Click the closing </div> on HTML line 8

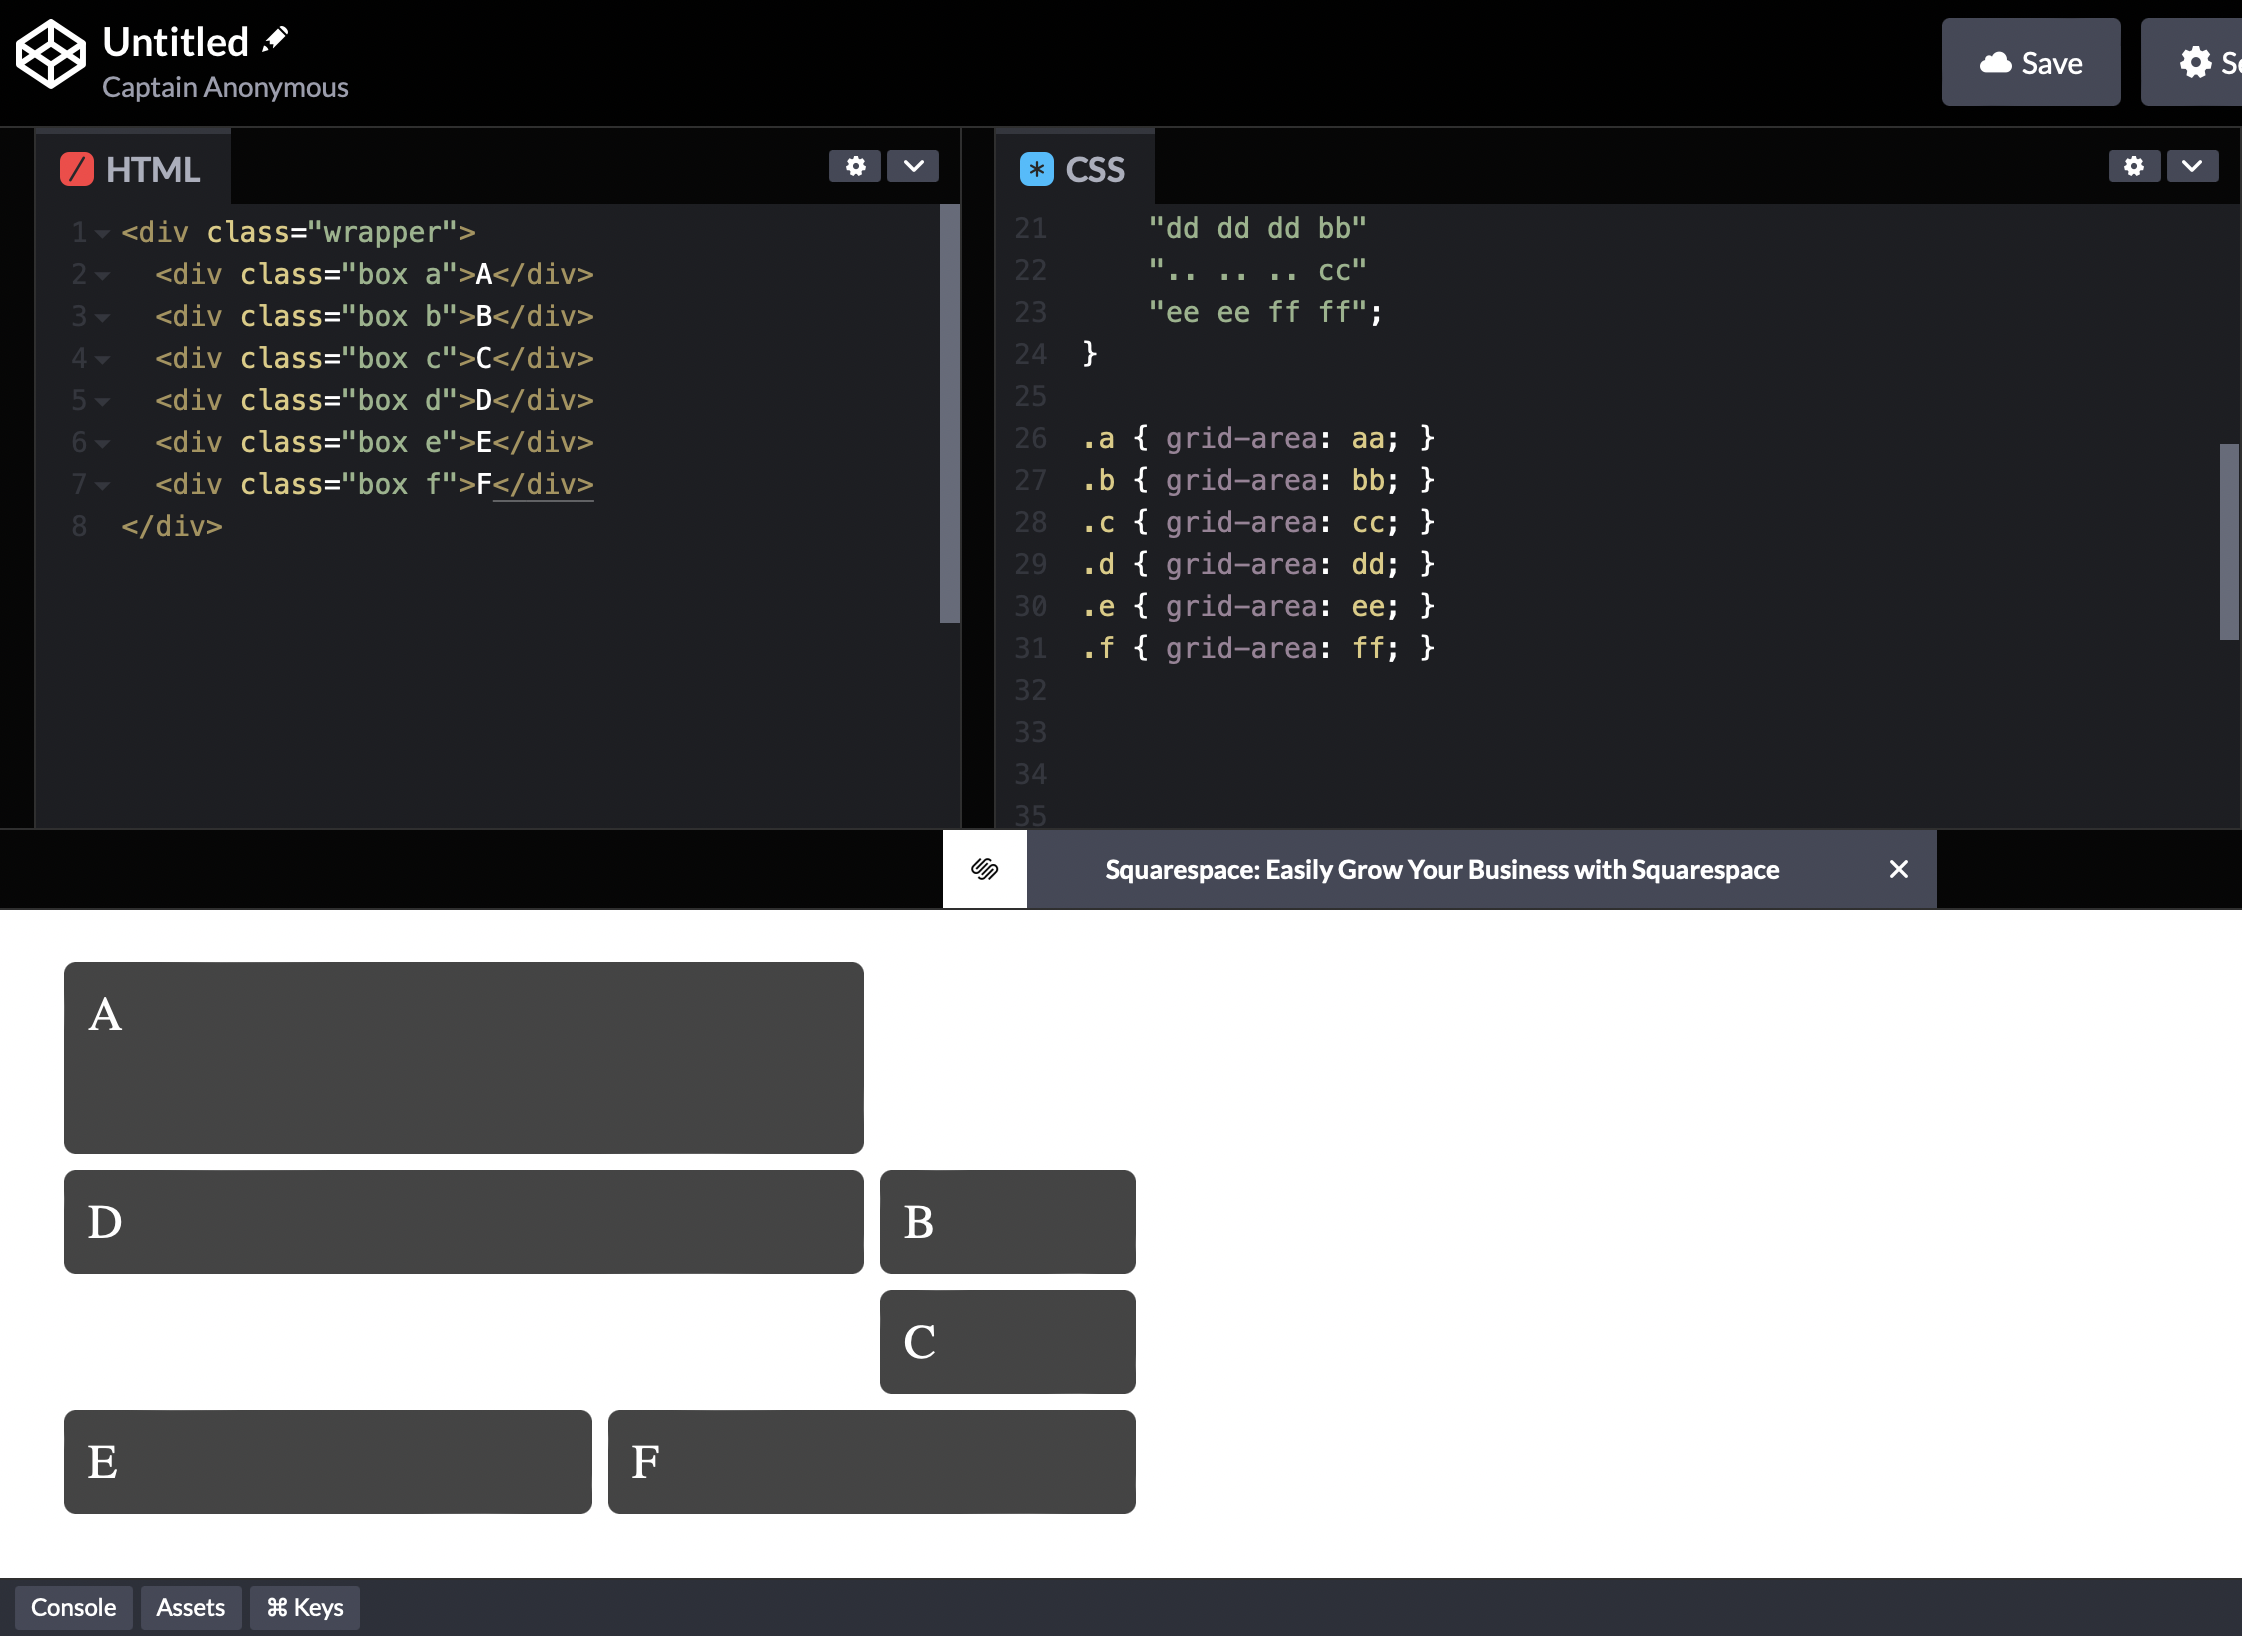coord(171,526)
